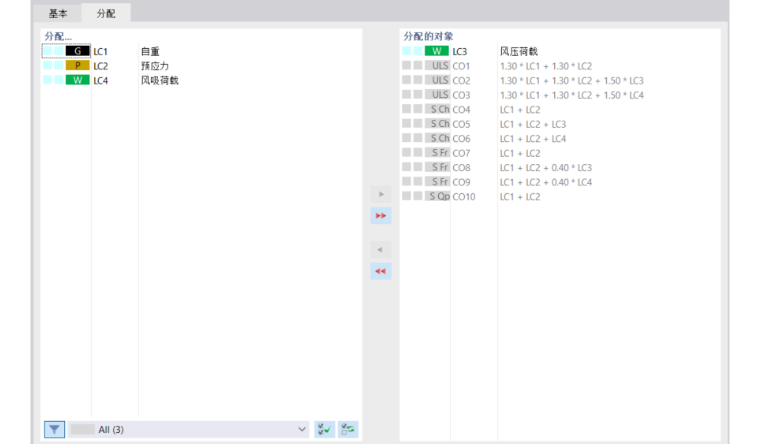This screenshot has height=444, width=760.
Task: Click the 风吸荷载 description text
Action: click(159, 80)
